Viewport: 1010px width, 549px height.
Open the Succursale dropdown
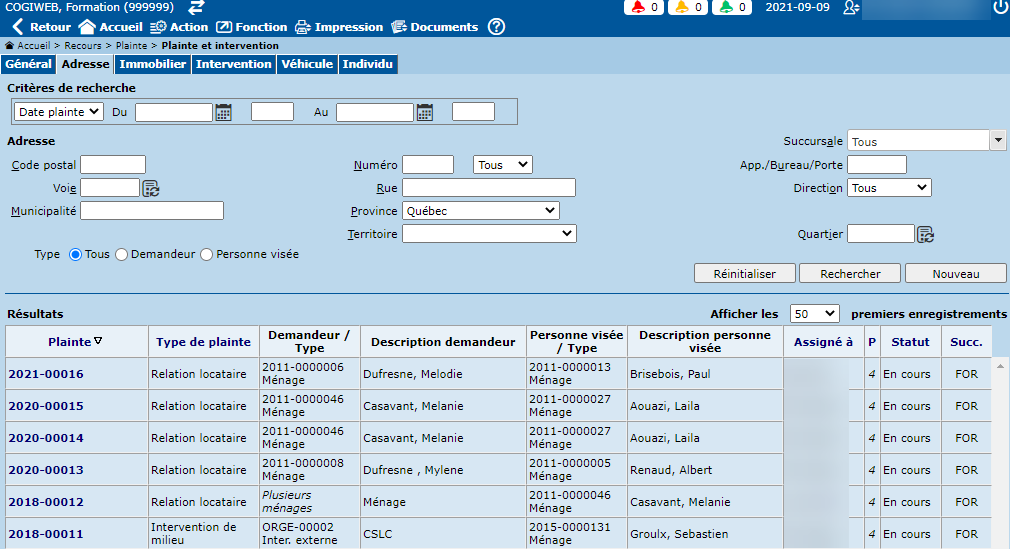tap(997, 141)
